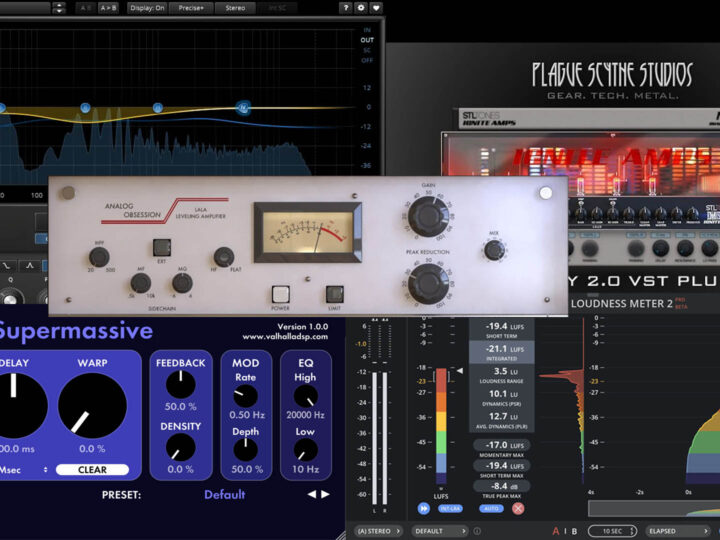Click the LALA VU meter display
Viewport: 720px width, 540px height.
pos(308,233)
